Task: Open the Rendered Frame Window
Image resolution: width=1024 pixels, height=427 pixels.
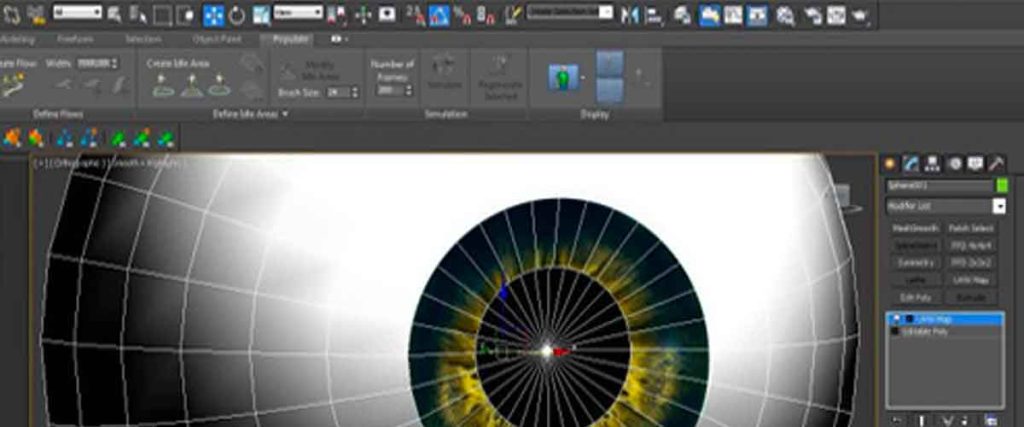Action: click(836, 14)
